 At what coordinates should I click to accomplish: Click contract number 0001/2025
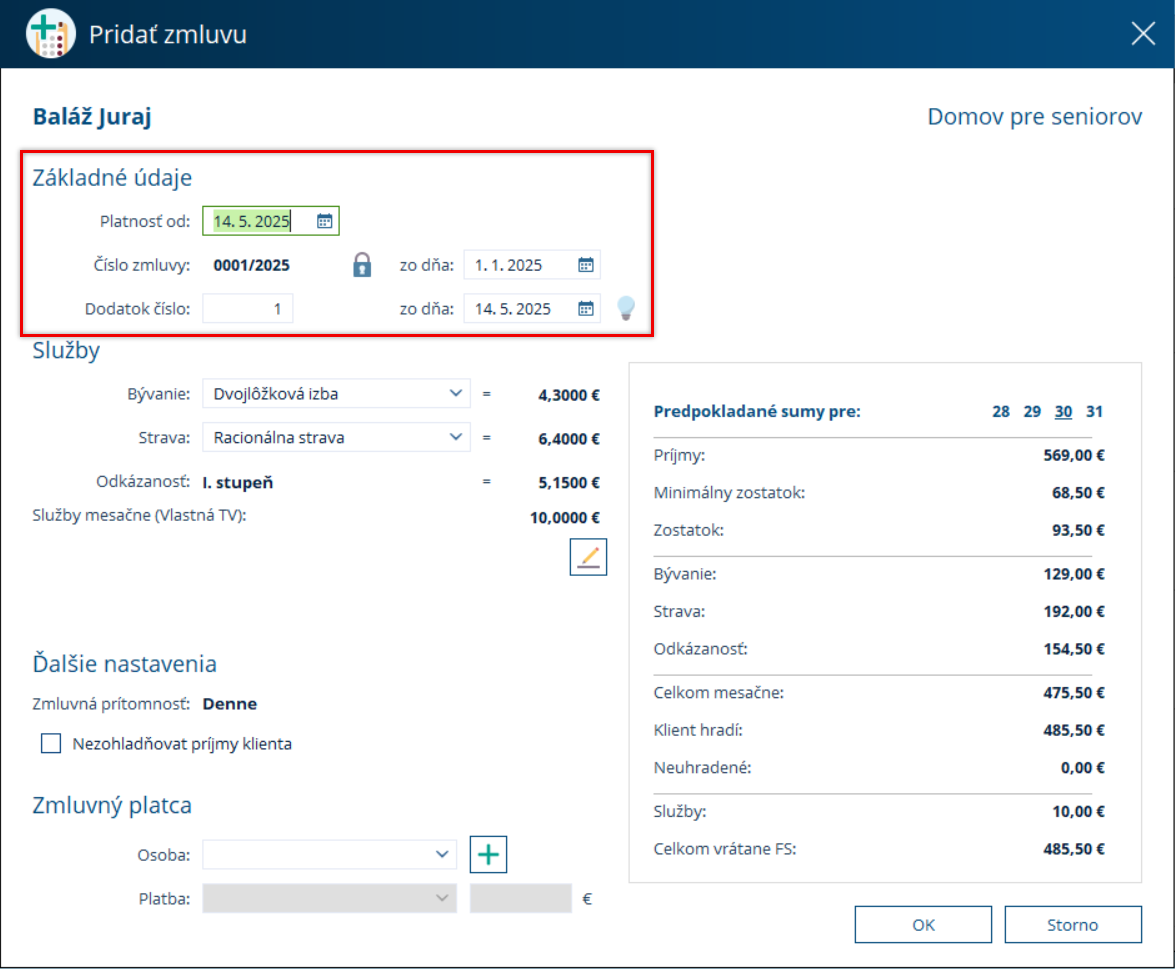click(251, 265)
